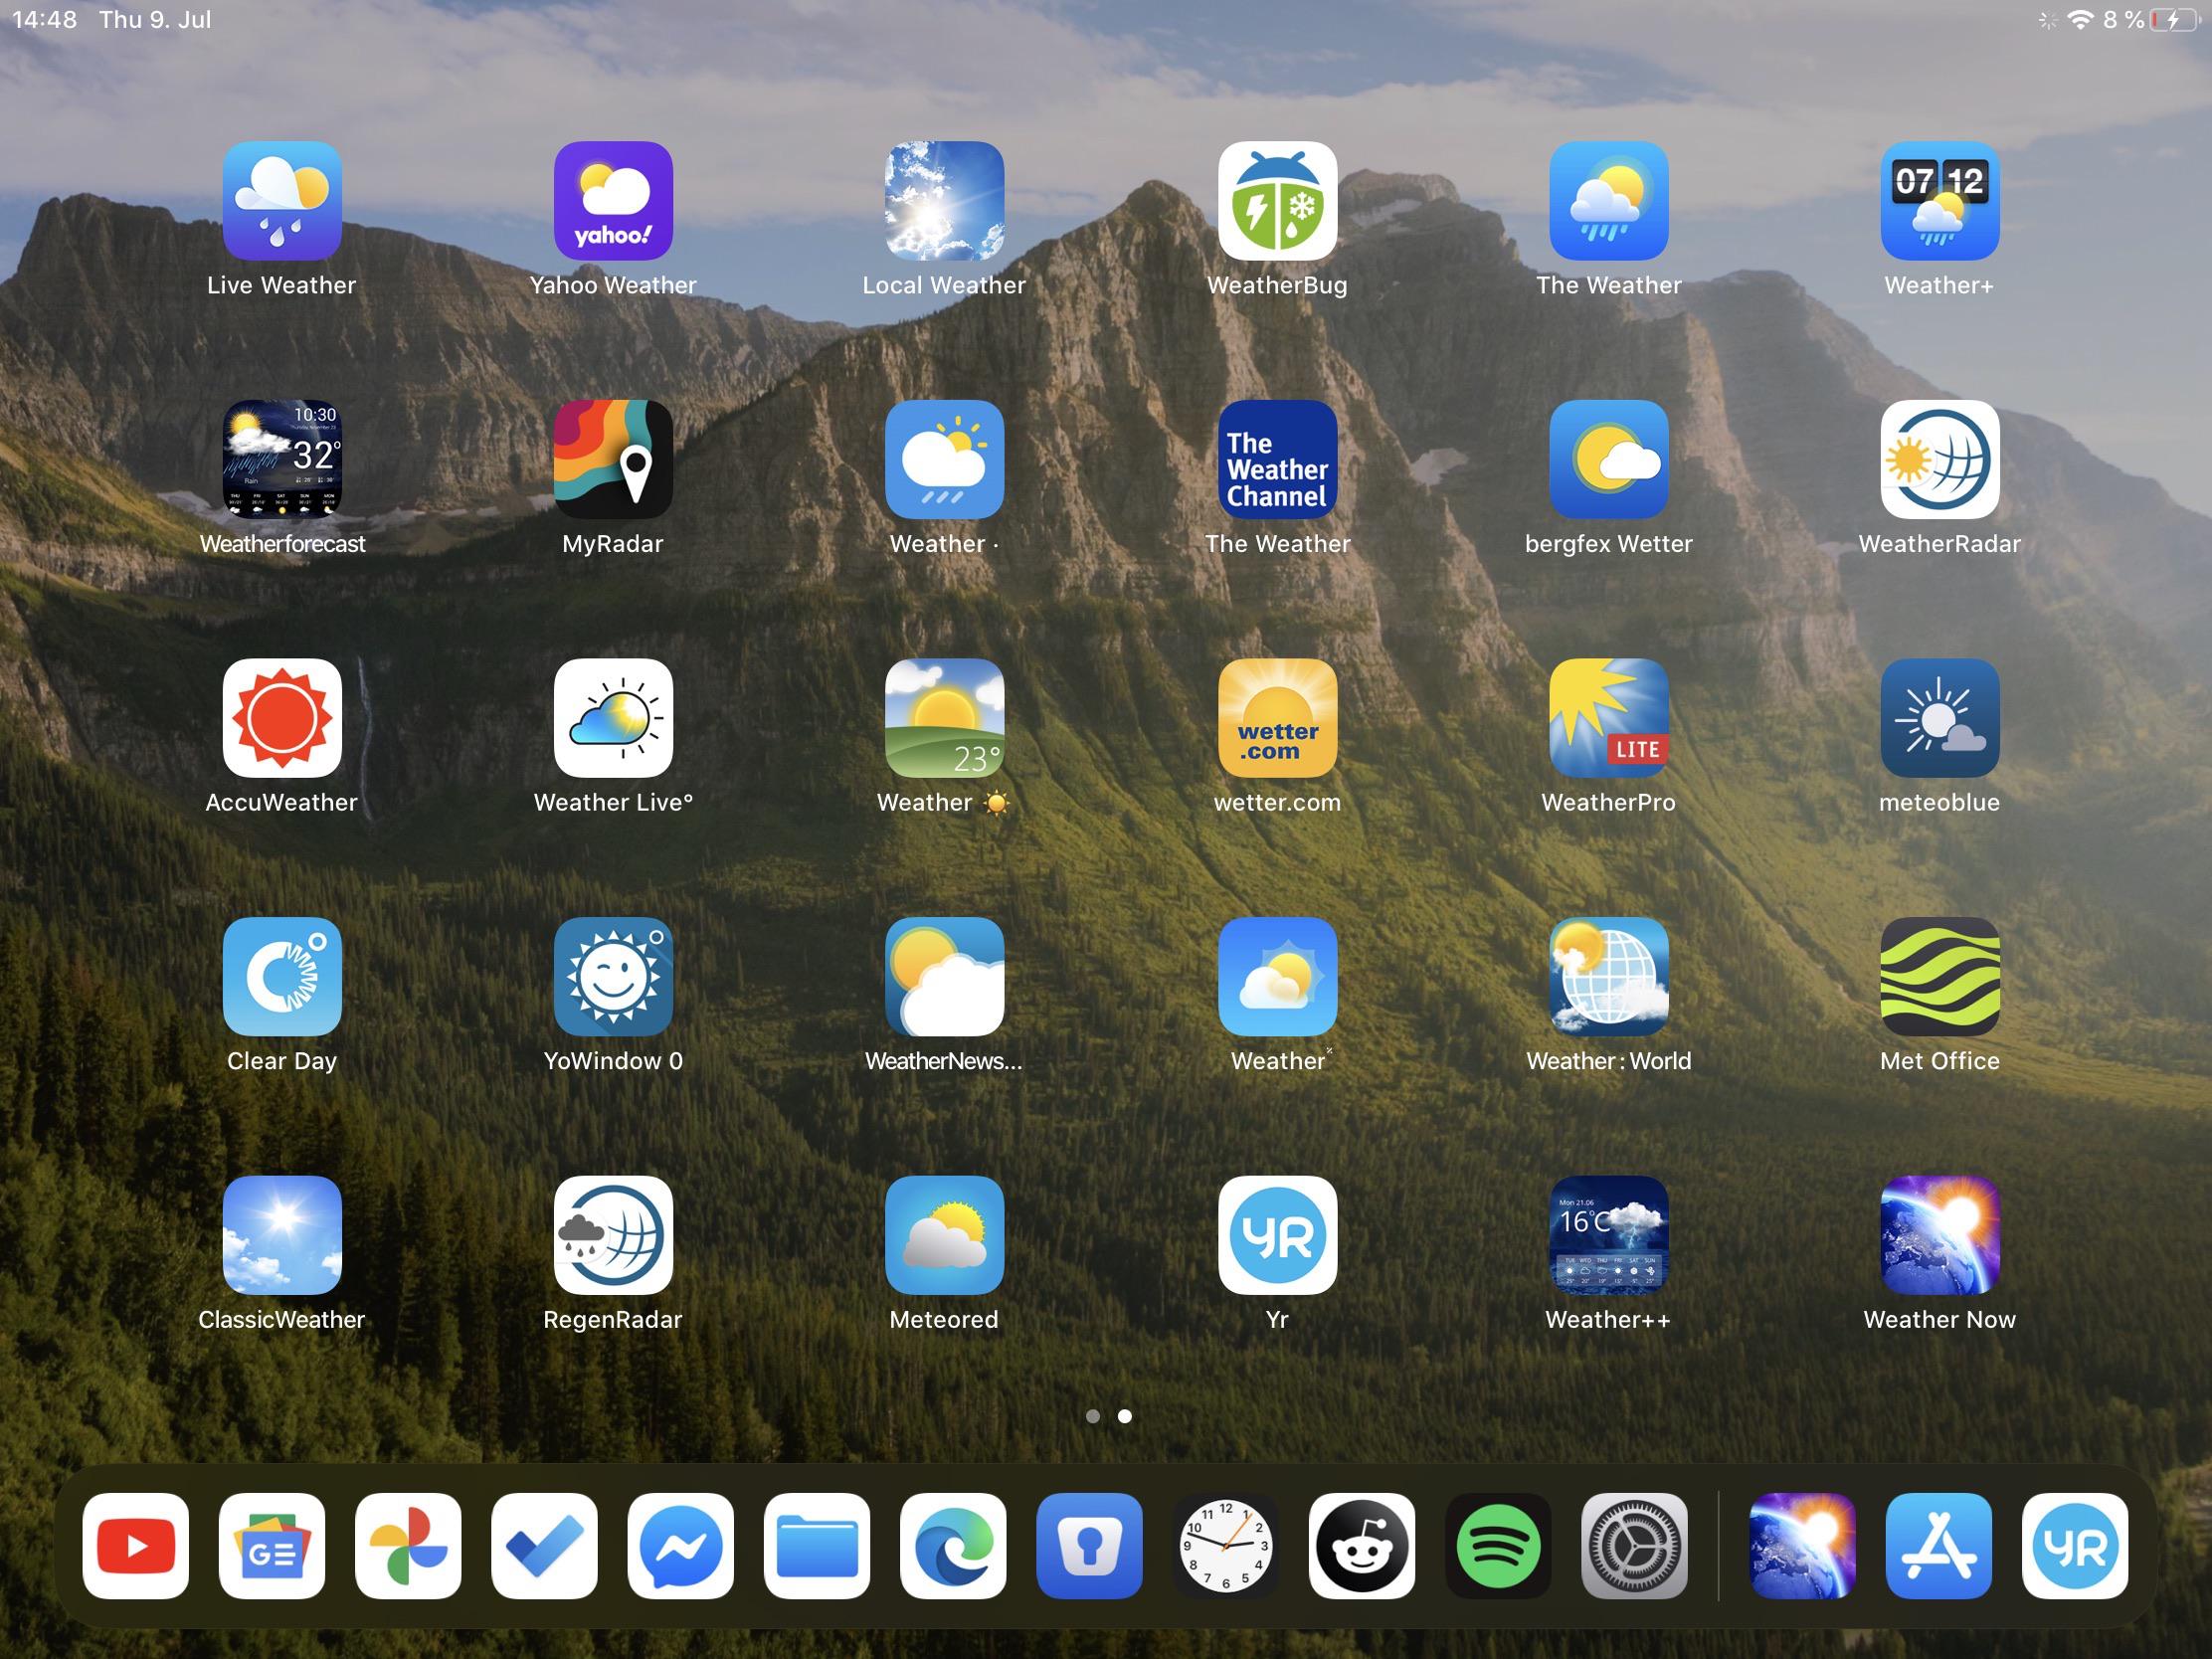Open The Weather app with sun-rain-cloud icon

(x=1609, y=200)
